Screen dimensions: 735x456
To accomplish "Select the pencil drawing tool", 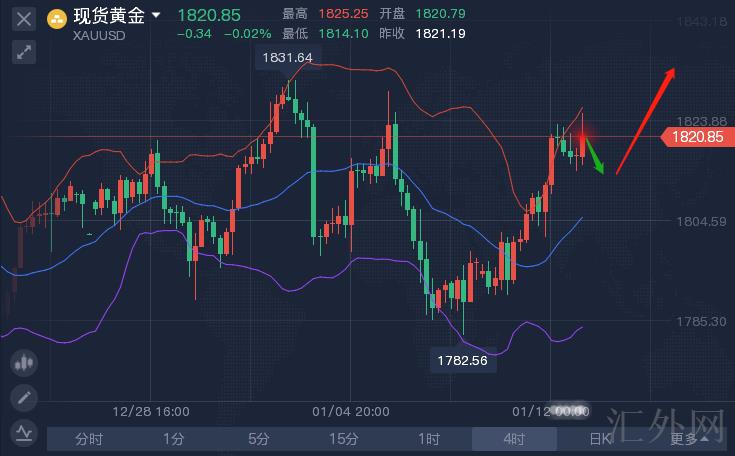I will (24, 398).
